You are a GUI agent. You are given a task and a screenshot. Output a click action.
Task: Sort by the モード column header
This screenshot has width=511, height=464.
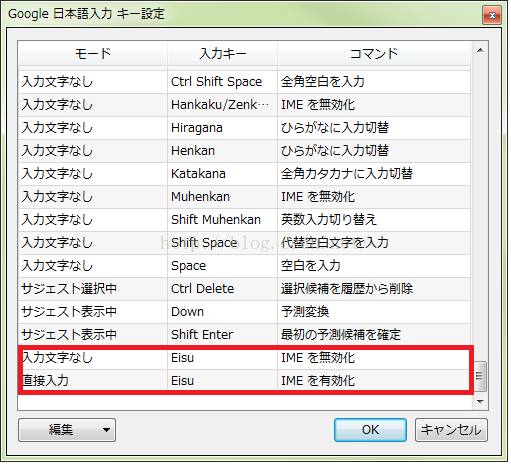click(x=93, y=54)
